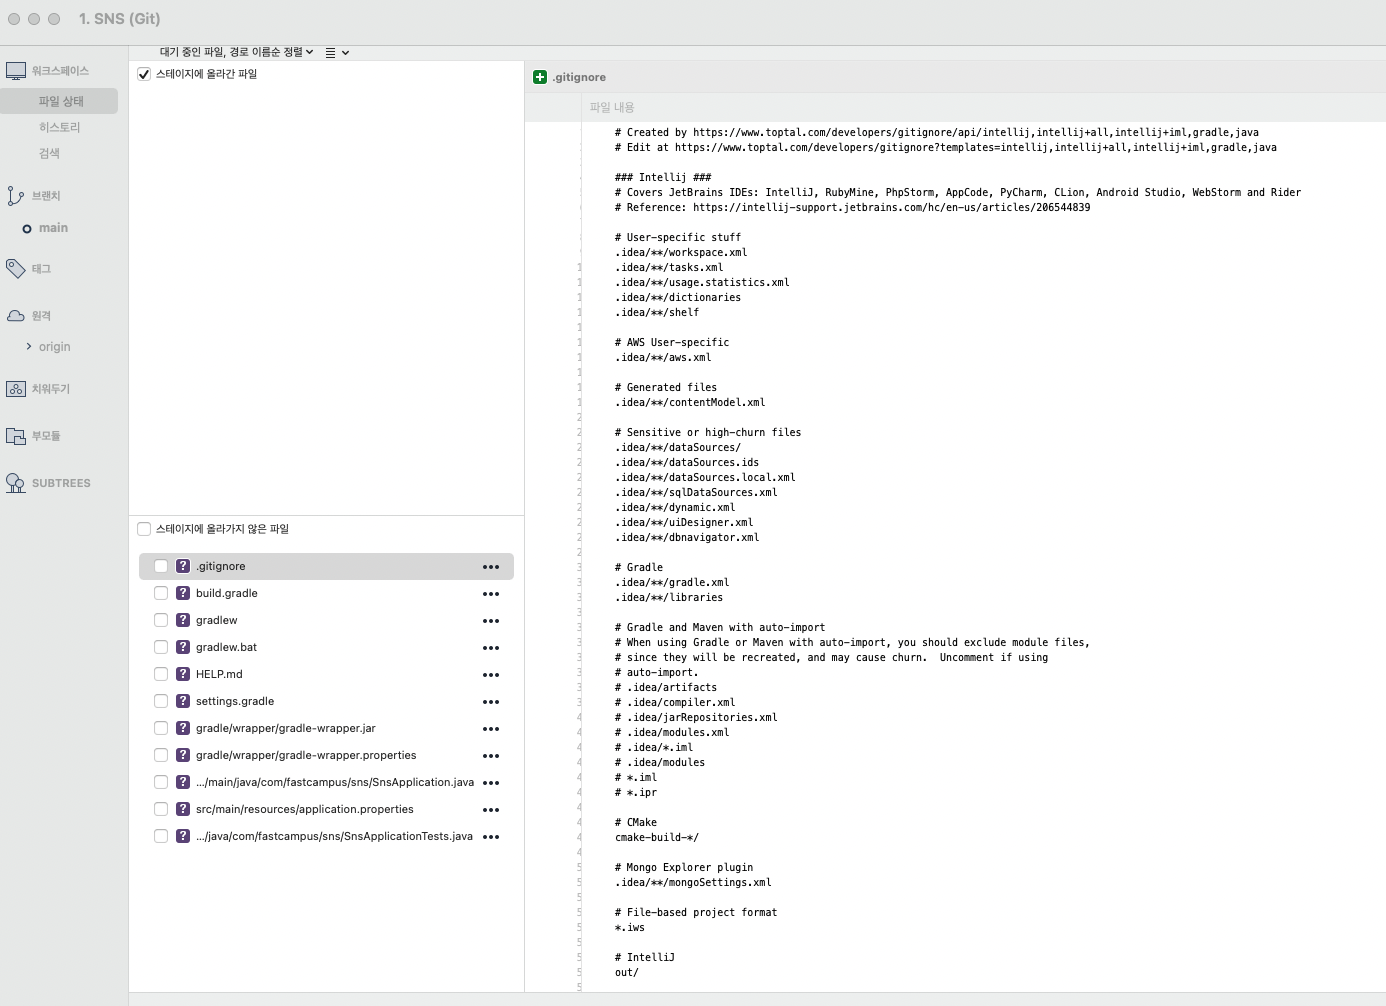Click the unknown status icon for build.gradle
The height and width of the screenshot is (1006, 1386).
coord(183,593)
